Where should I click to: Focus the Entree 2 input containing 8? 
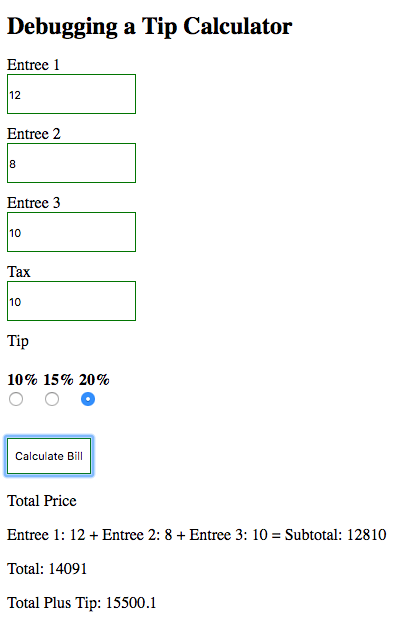[71, 163]
